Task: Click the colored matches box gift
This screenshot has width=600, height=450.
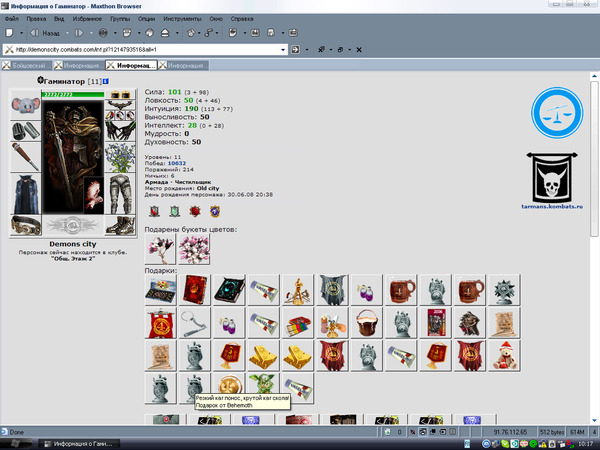Action: coord(298,323)
